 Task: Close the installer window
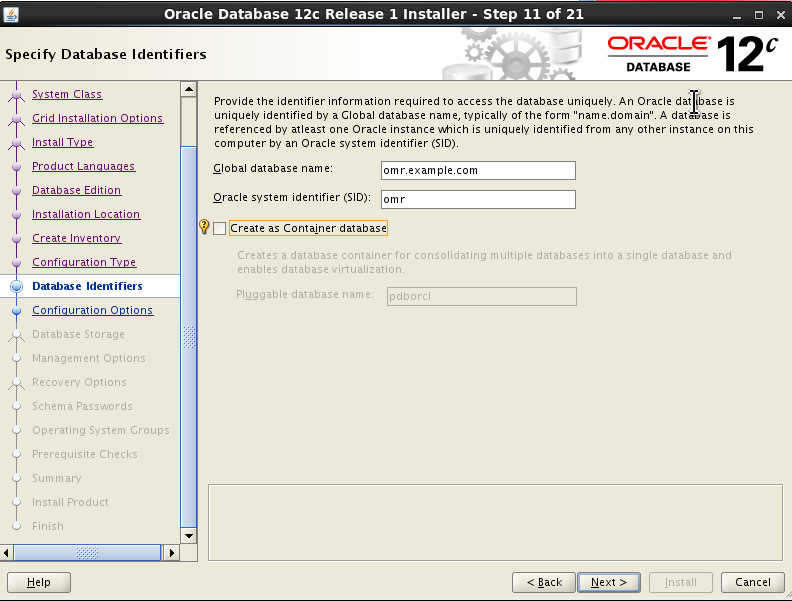click(x=780, y=15)
